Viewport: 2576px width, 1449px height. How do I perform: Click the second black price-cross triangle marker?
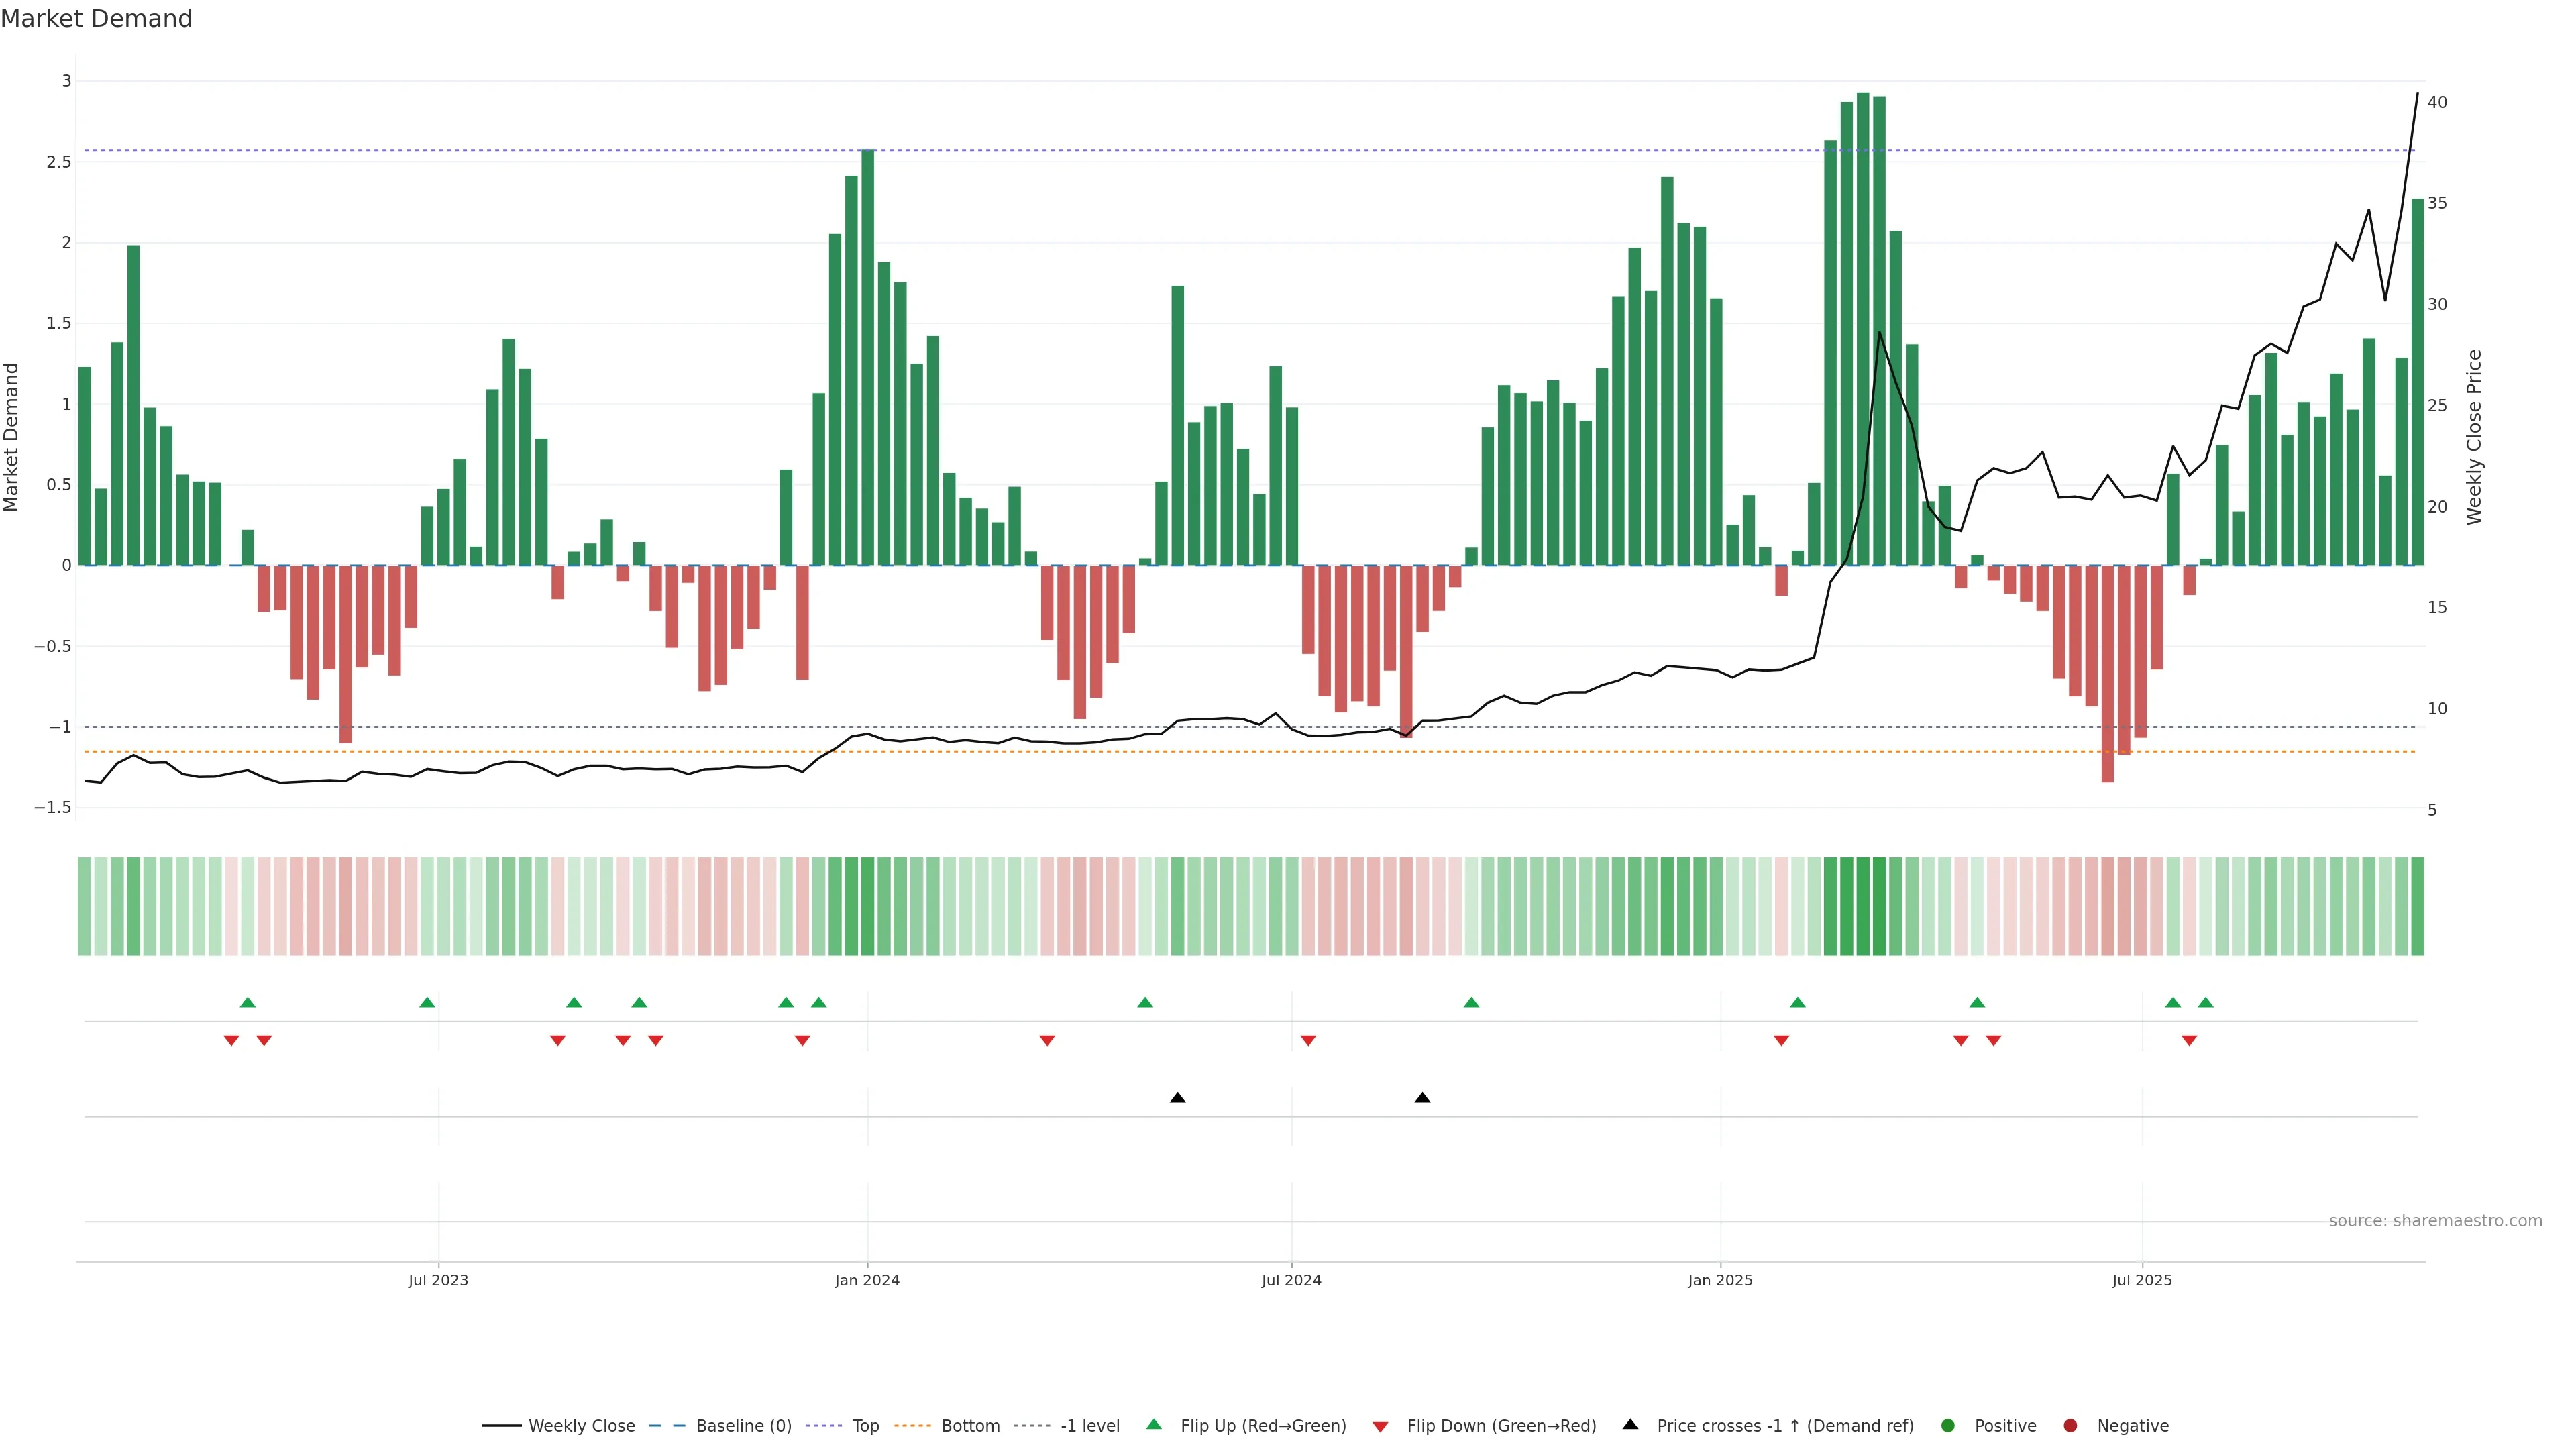1422,1098
